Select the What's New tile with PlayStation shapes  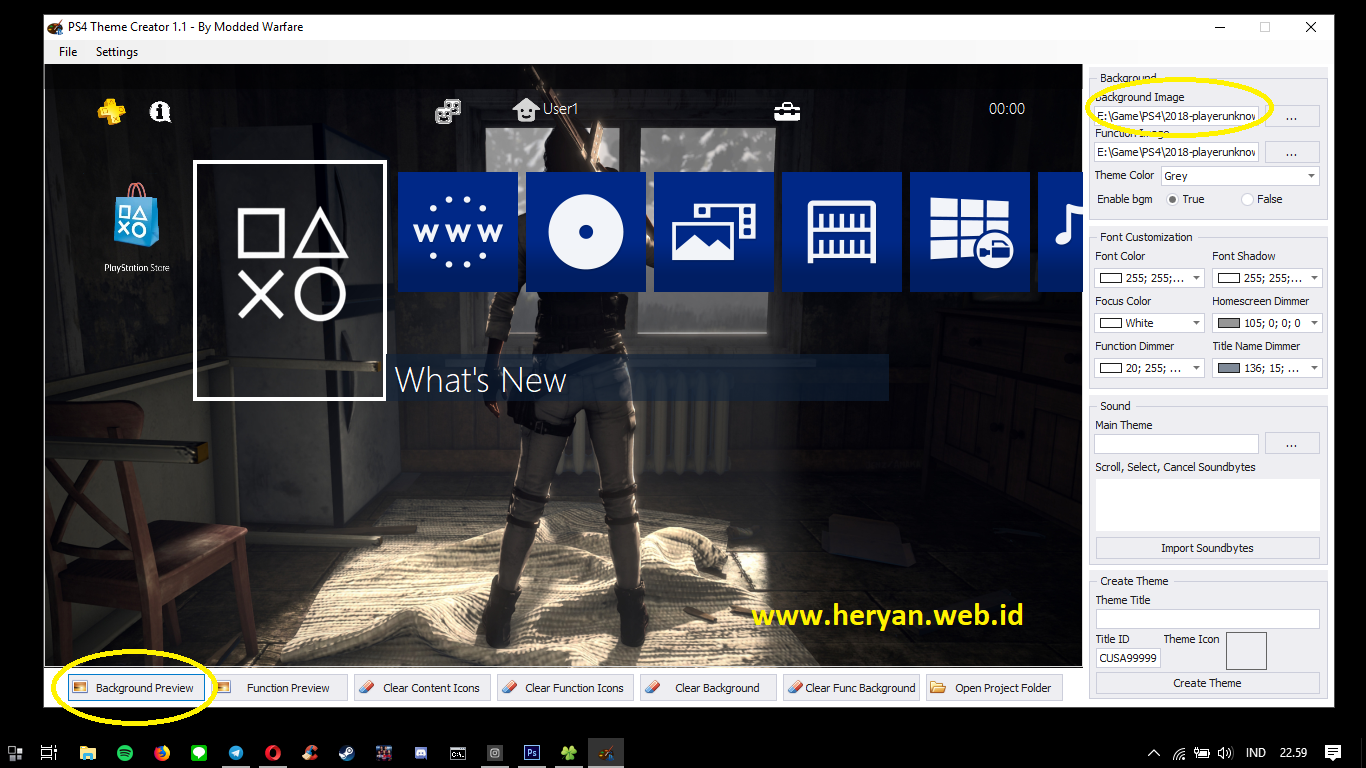pos(290,280)
